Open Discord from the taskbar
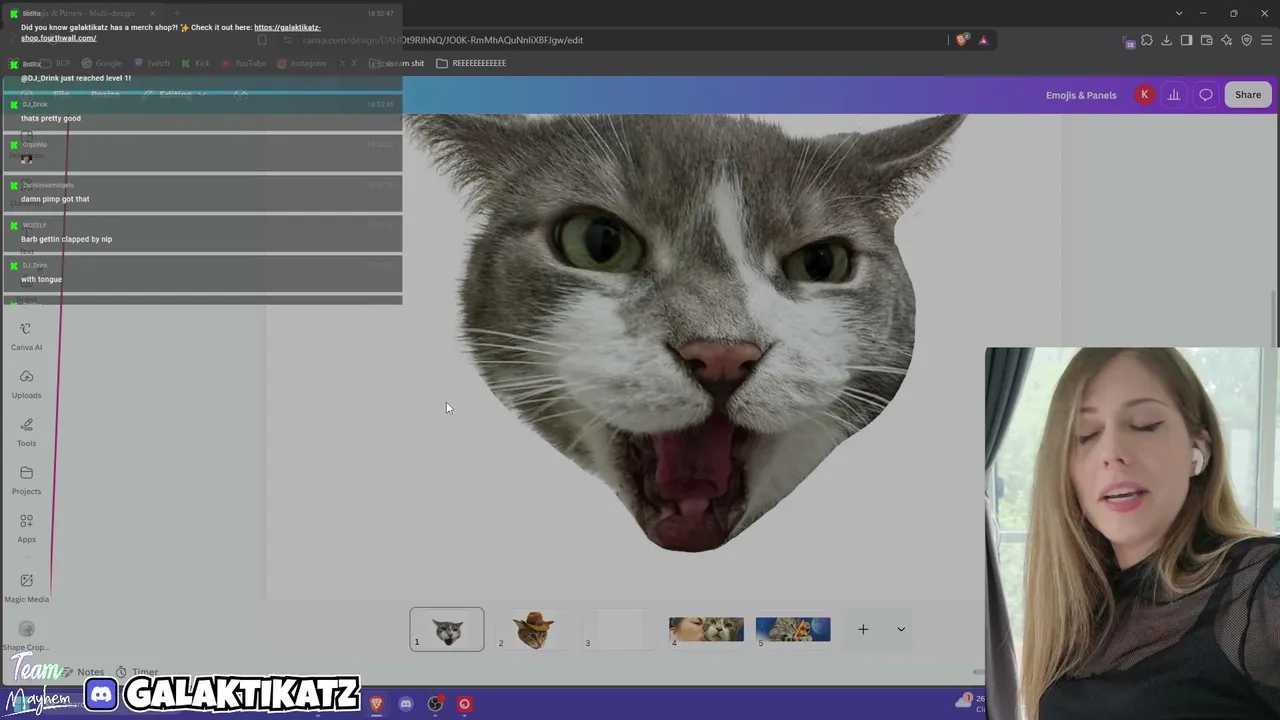This screenshot has width=1280, height=720. (x=405, y=704)
